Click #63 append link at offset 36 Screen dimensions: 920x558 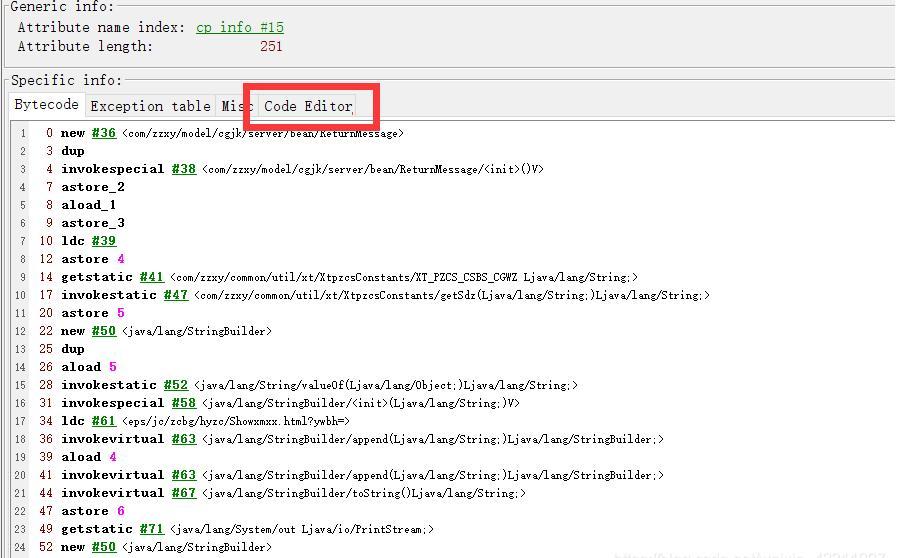183,439
